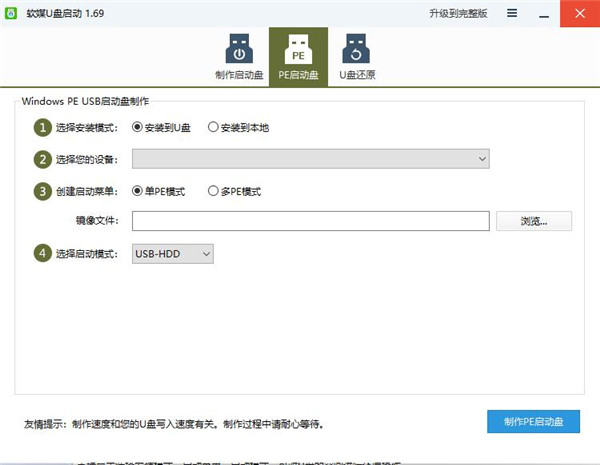Click the U盘还原 restore icon
Viewport: 600px width, 465px height.
[x=356, y=49]
